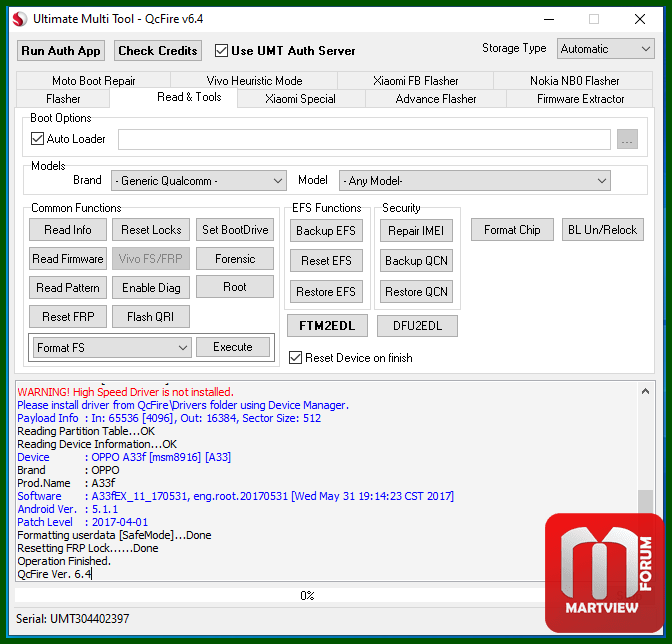
Task: Click the Root button
Action: [235, 287]
